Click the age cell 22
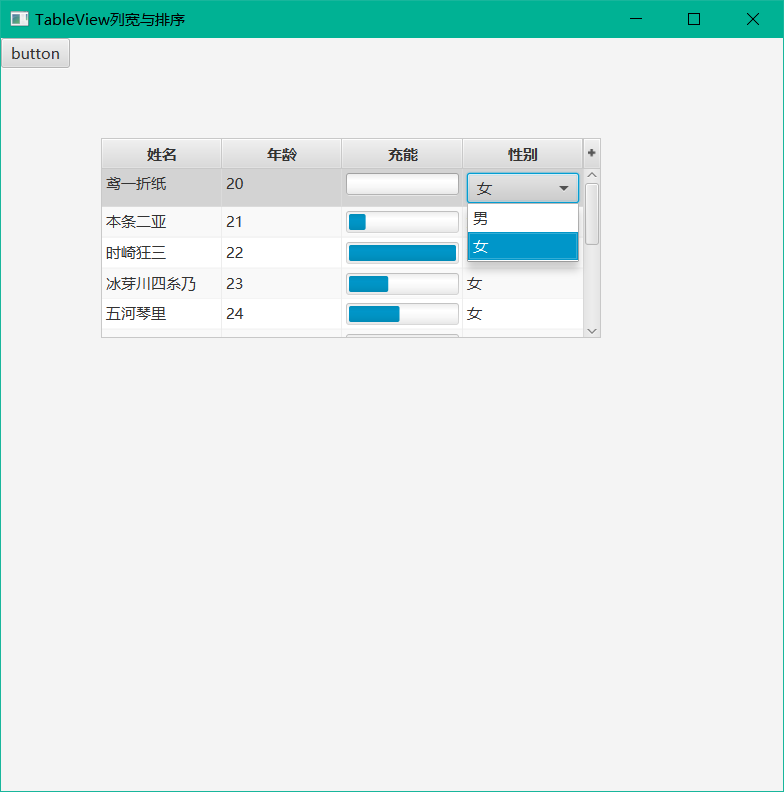Image resolution: width=784 pixels, height=792 pixels. [x=281, y=253]
